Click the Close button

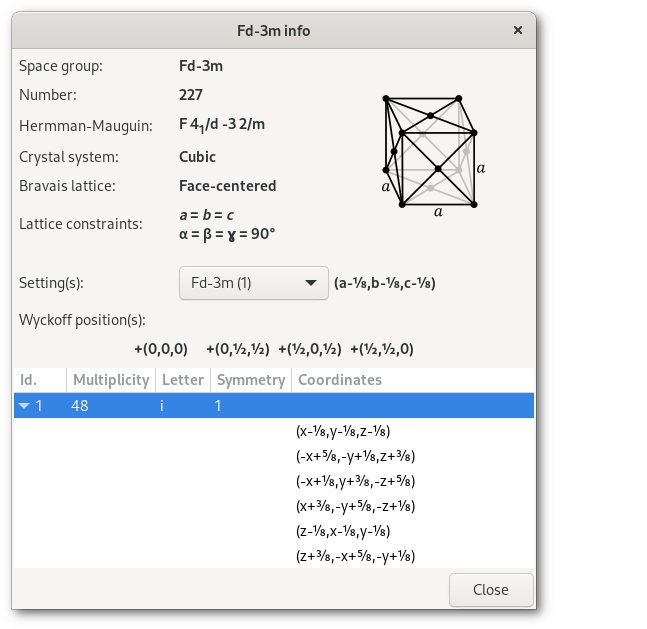[490, 589]
